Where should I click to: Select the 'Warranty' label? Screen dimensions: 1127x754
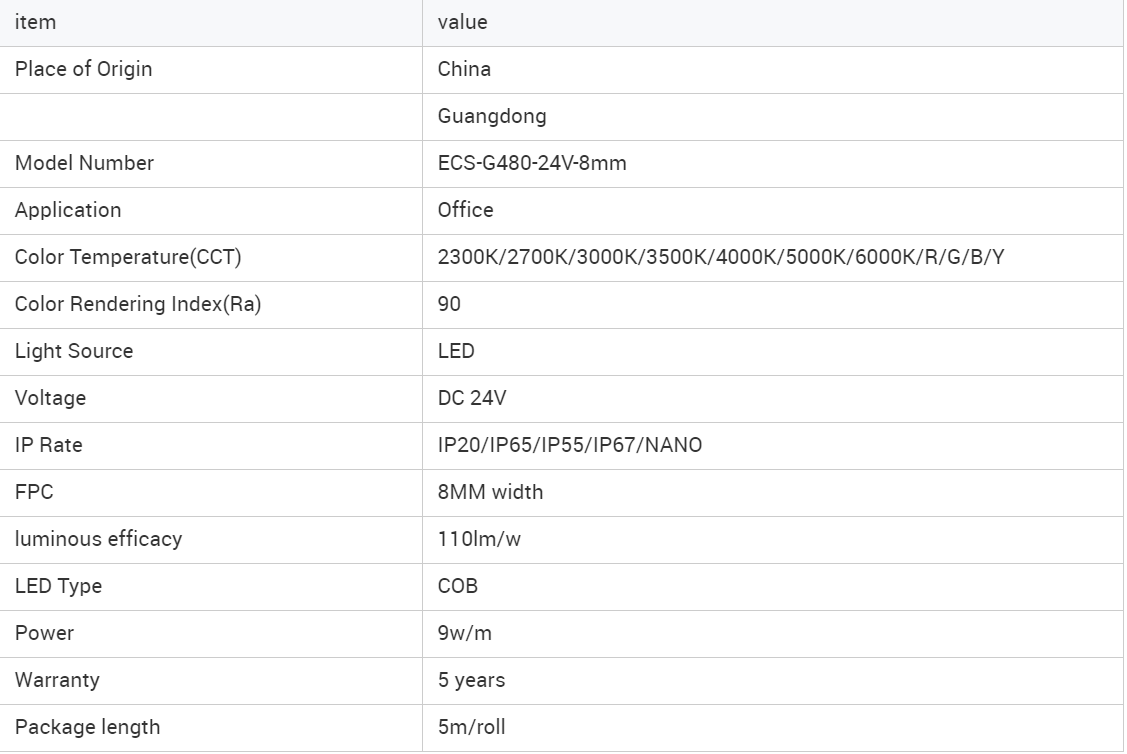58,680
